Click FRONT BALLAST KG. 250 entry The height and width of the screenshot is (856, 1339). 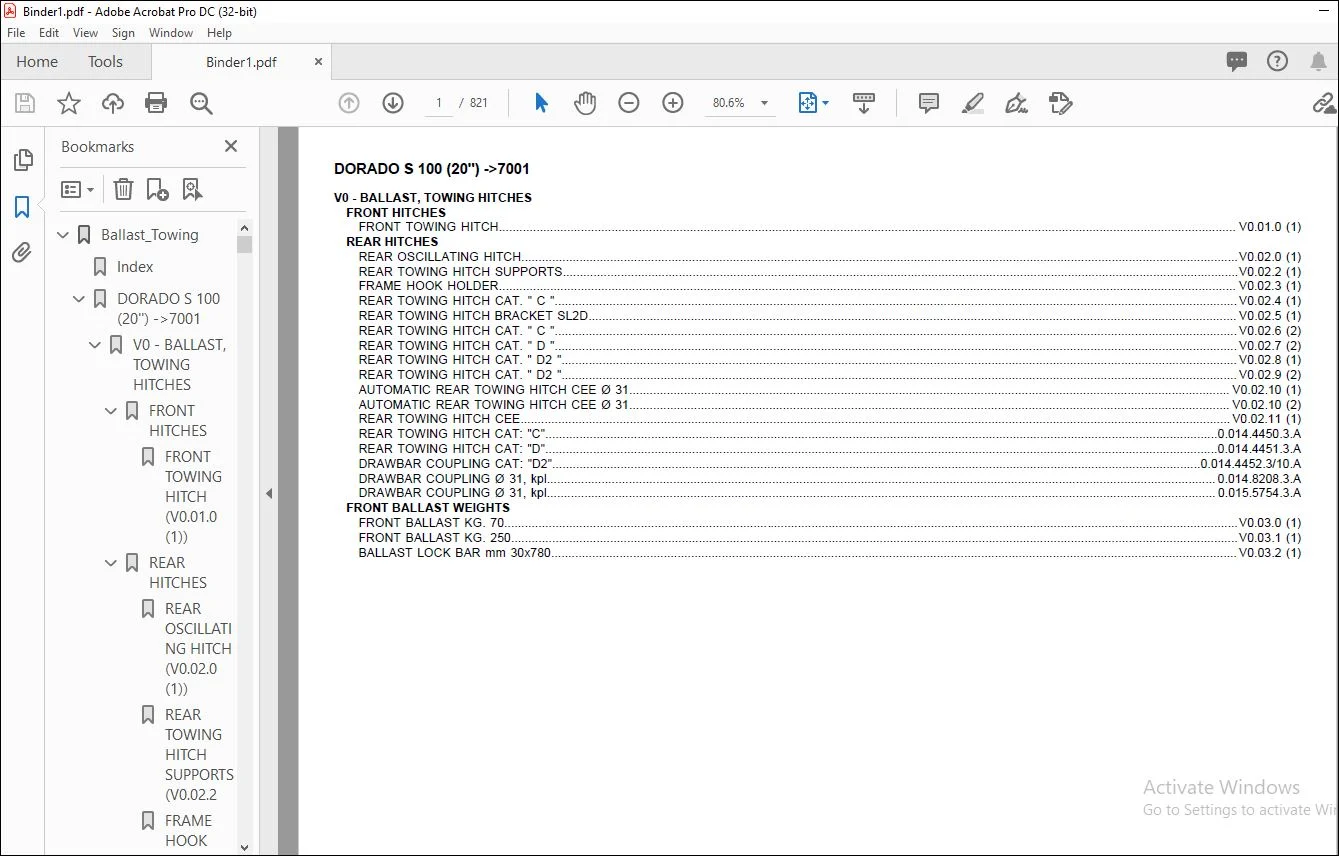829,538
